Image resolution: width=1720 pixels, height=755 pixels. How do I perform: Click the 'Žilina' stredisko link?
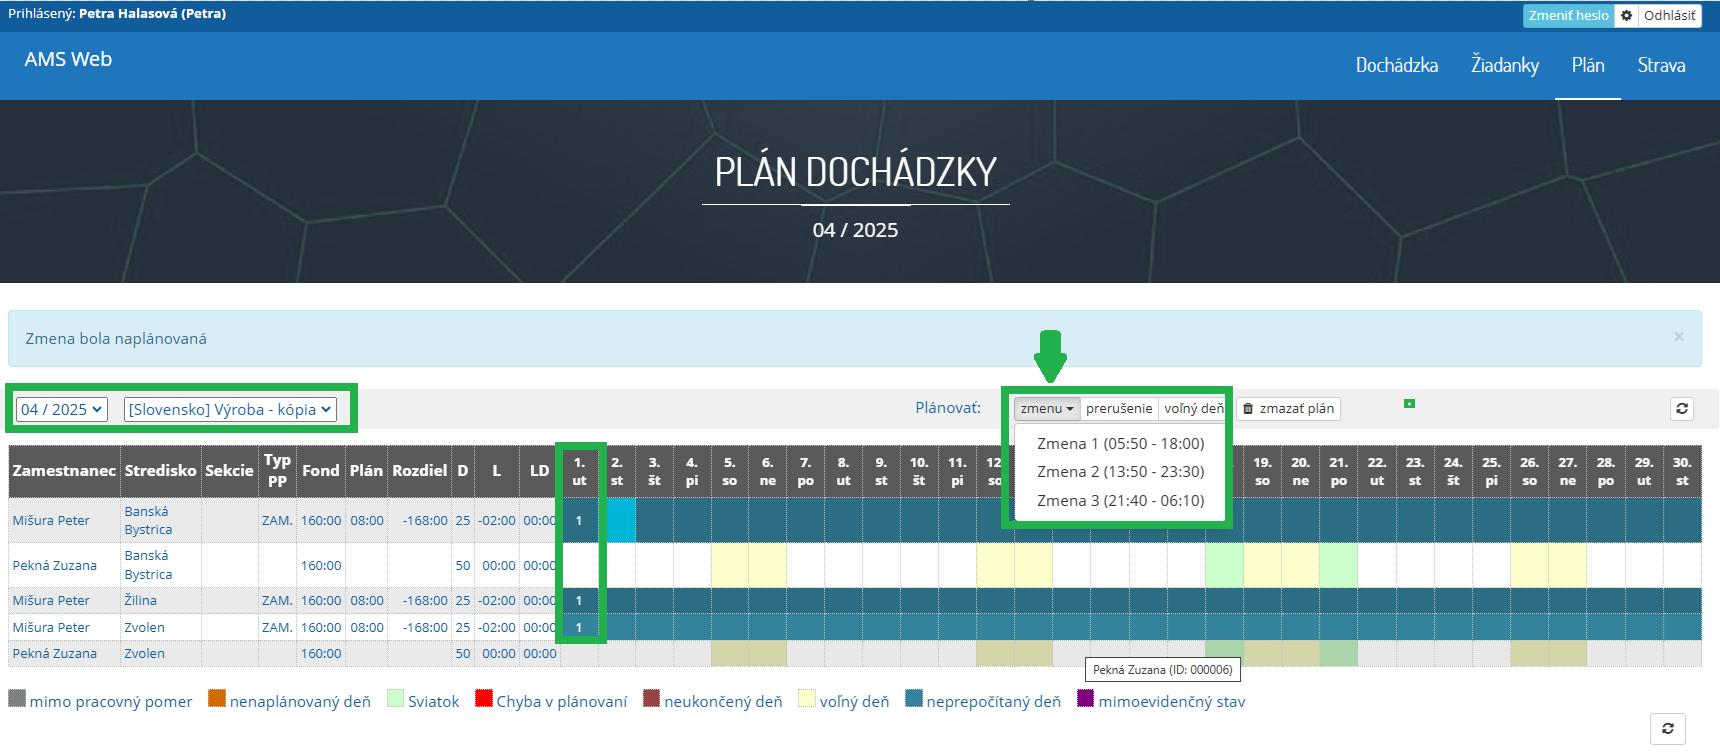click(140, 600)
